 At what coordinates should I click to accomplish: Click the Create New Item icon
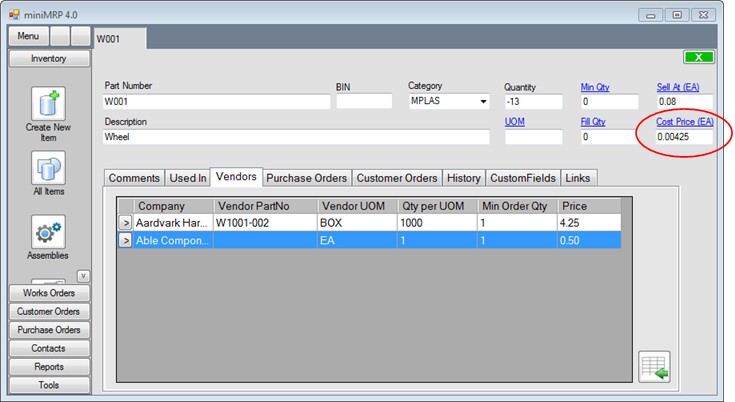click(48, 104)
